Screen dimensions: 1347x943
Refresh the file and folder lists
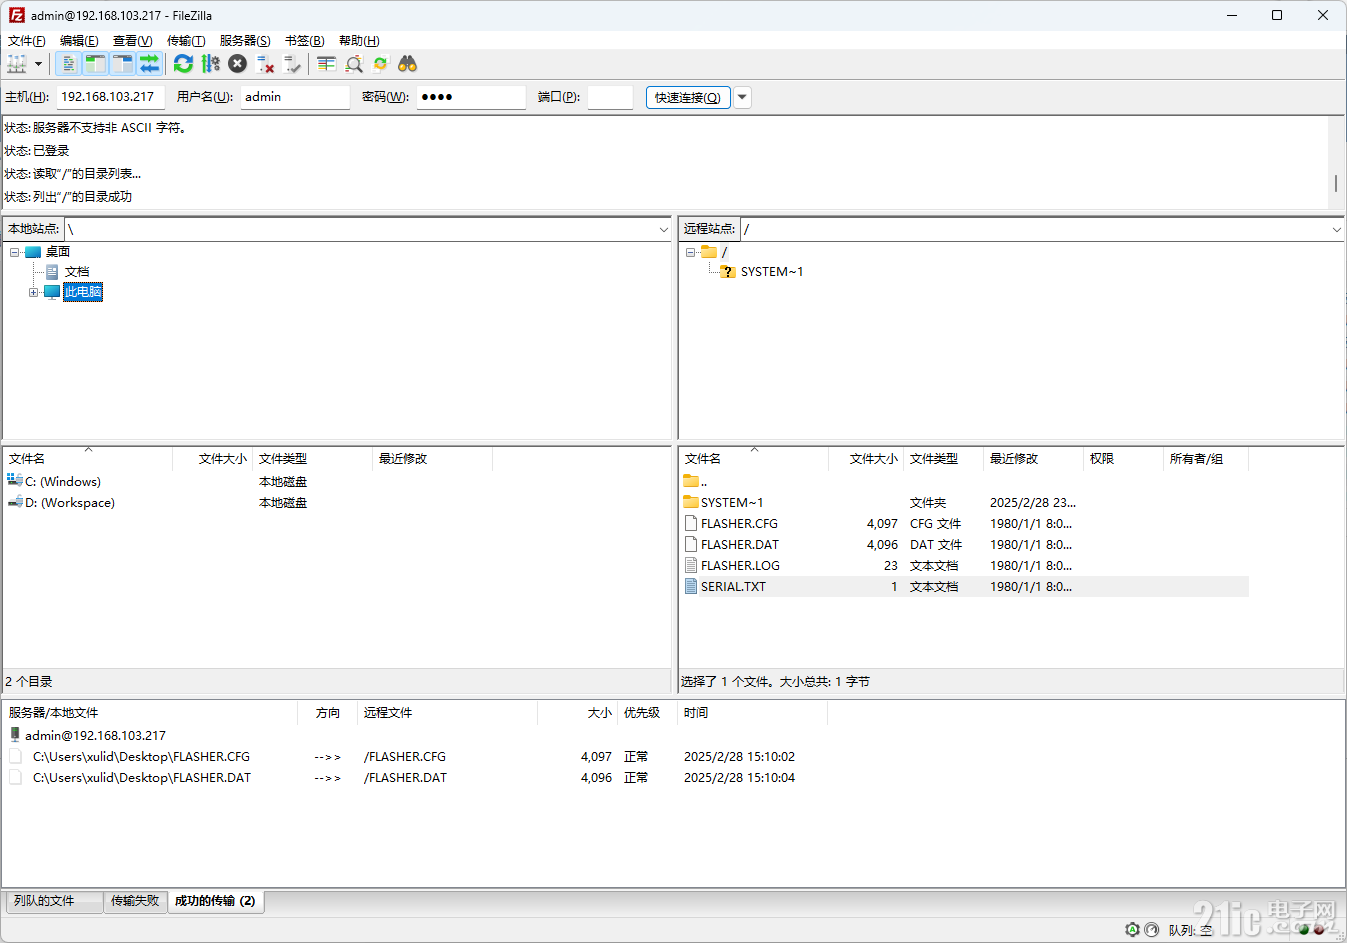tap(183, 64)
